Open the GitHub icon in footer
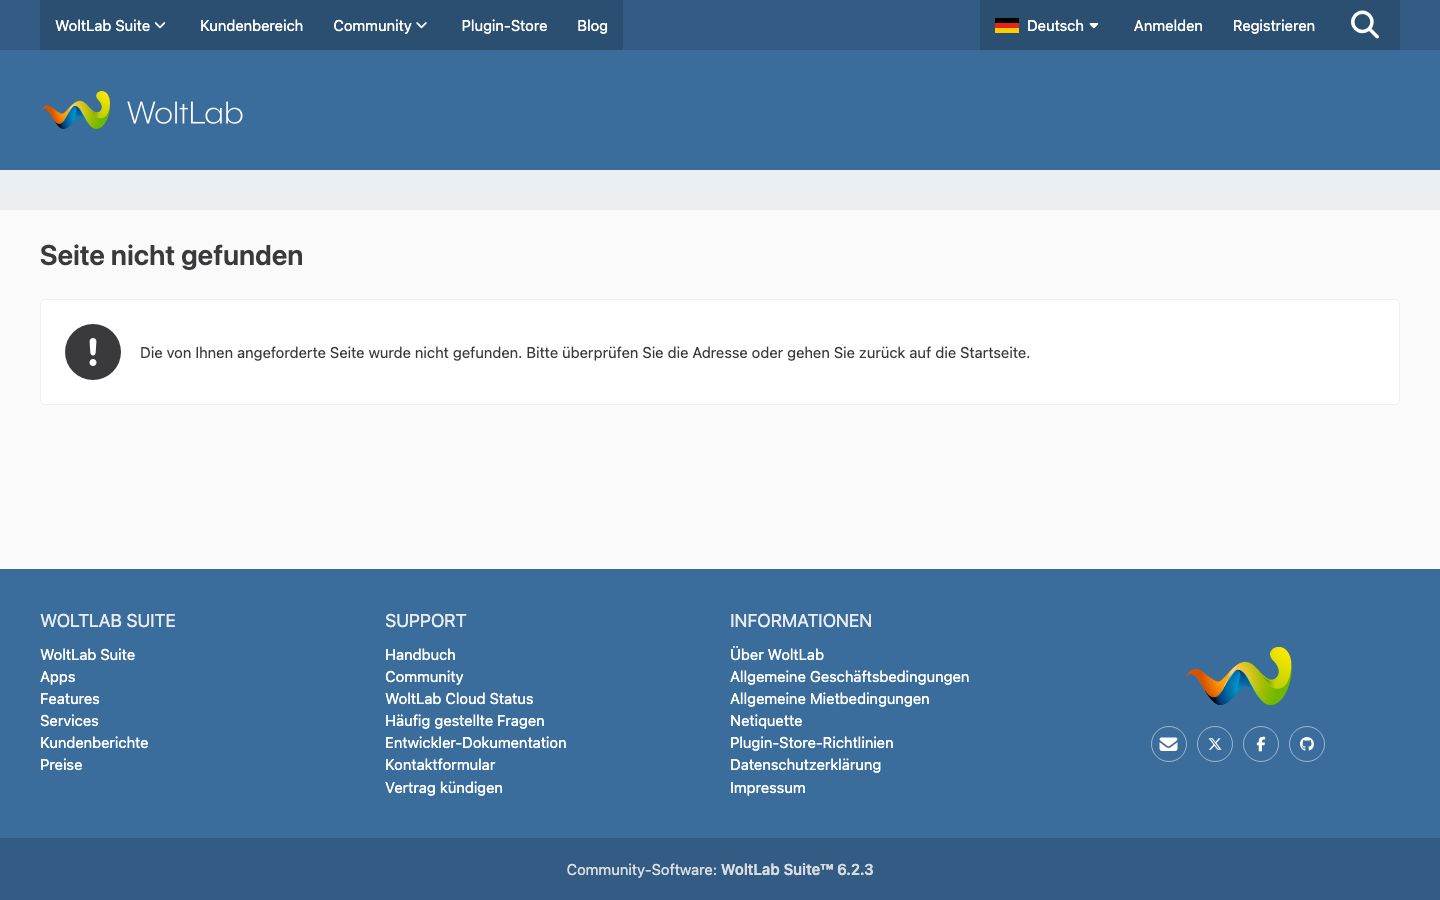 coord(1307,744)
